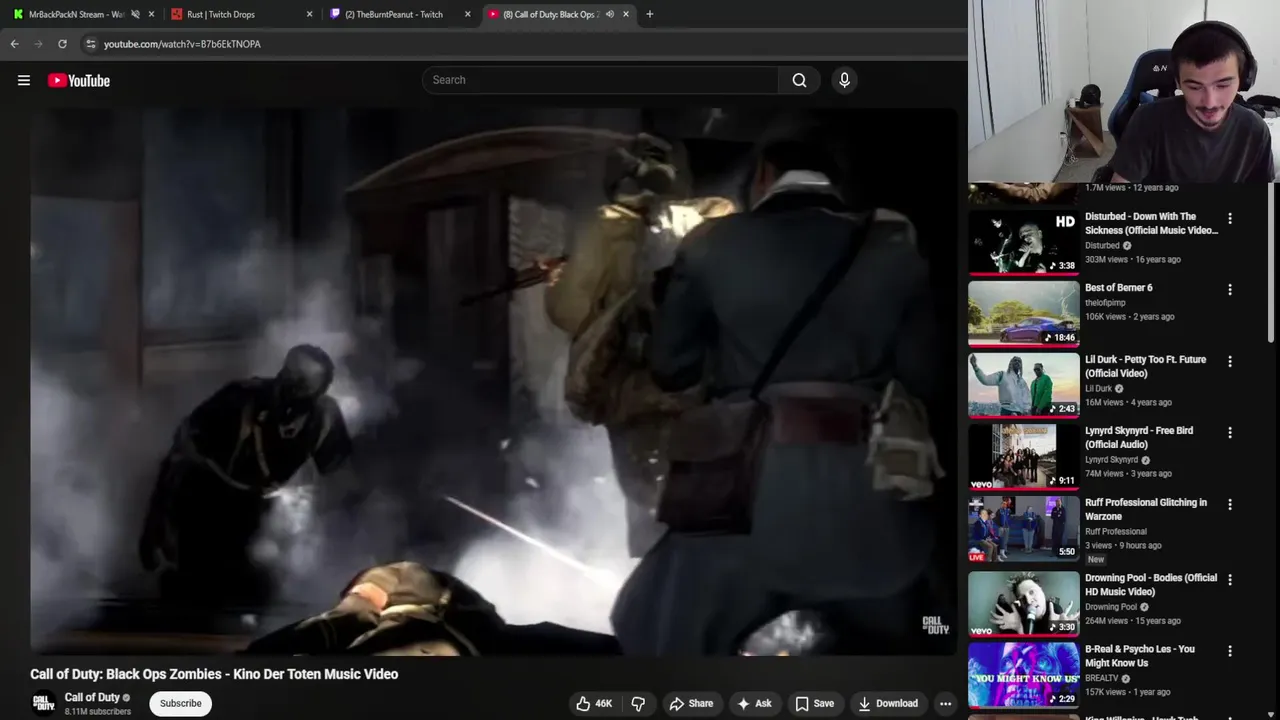Close the Rust Twitch Drops tab

click(x=309, y=14)
